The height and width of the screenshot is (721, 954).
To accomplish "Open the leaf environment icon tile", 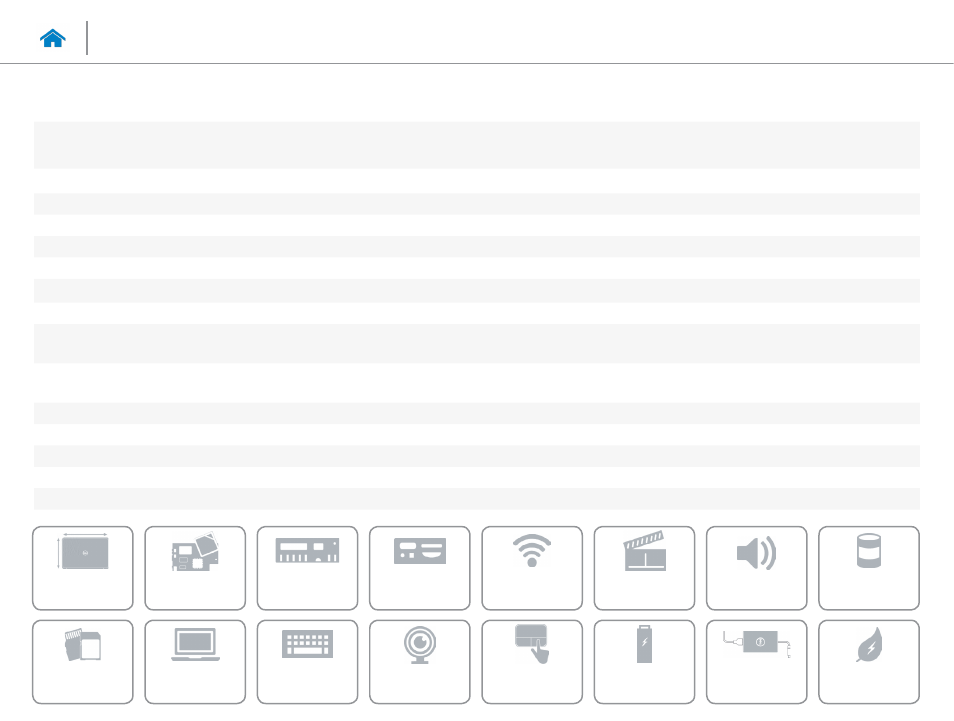I will tap(869, 662).
